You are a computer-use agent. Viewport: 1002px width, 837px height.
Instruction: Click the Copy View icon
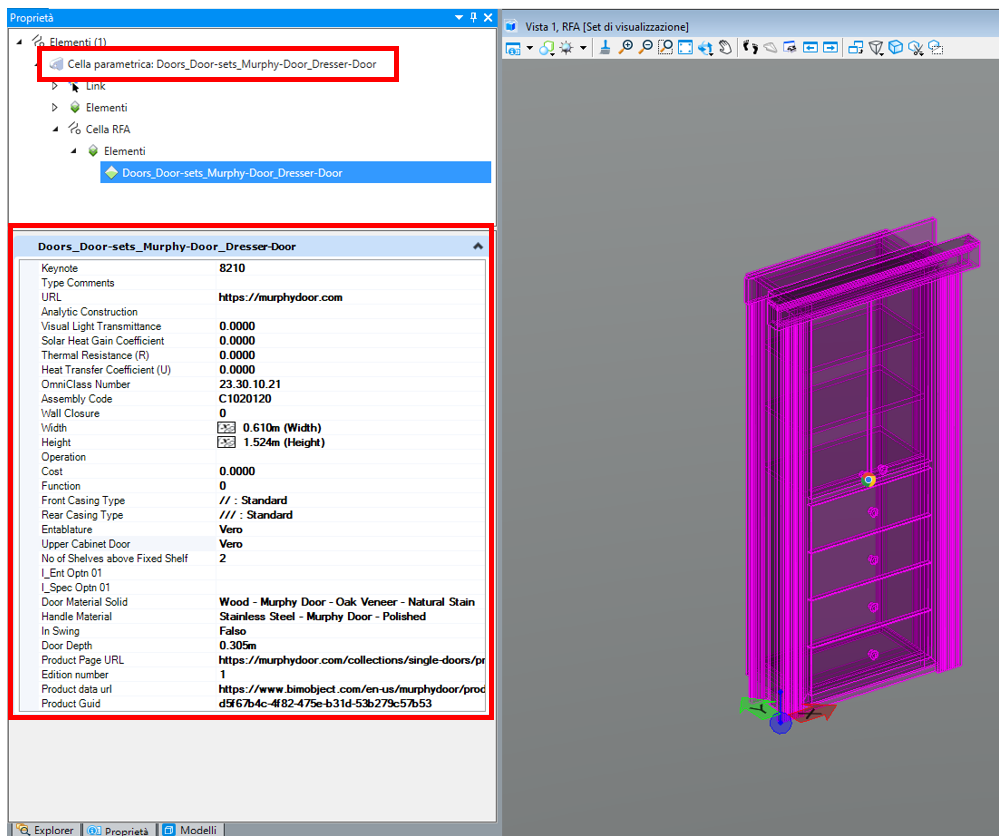(856, 47)
